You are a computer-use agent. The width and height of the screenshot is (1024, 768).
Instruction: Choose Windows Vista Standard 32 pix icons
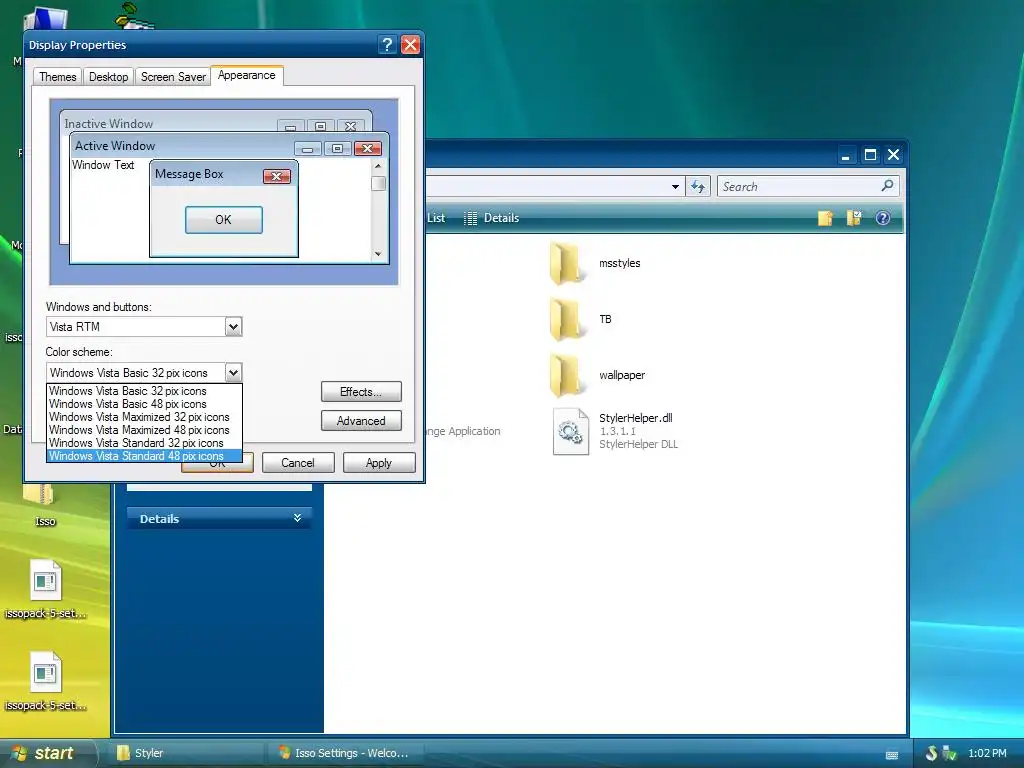(144, 443)
